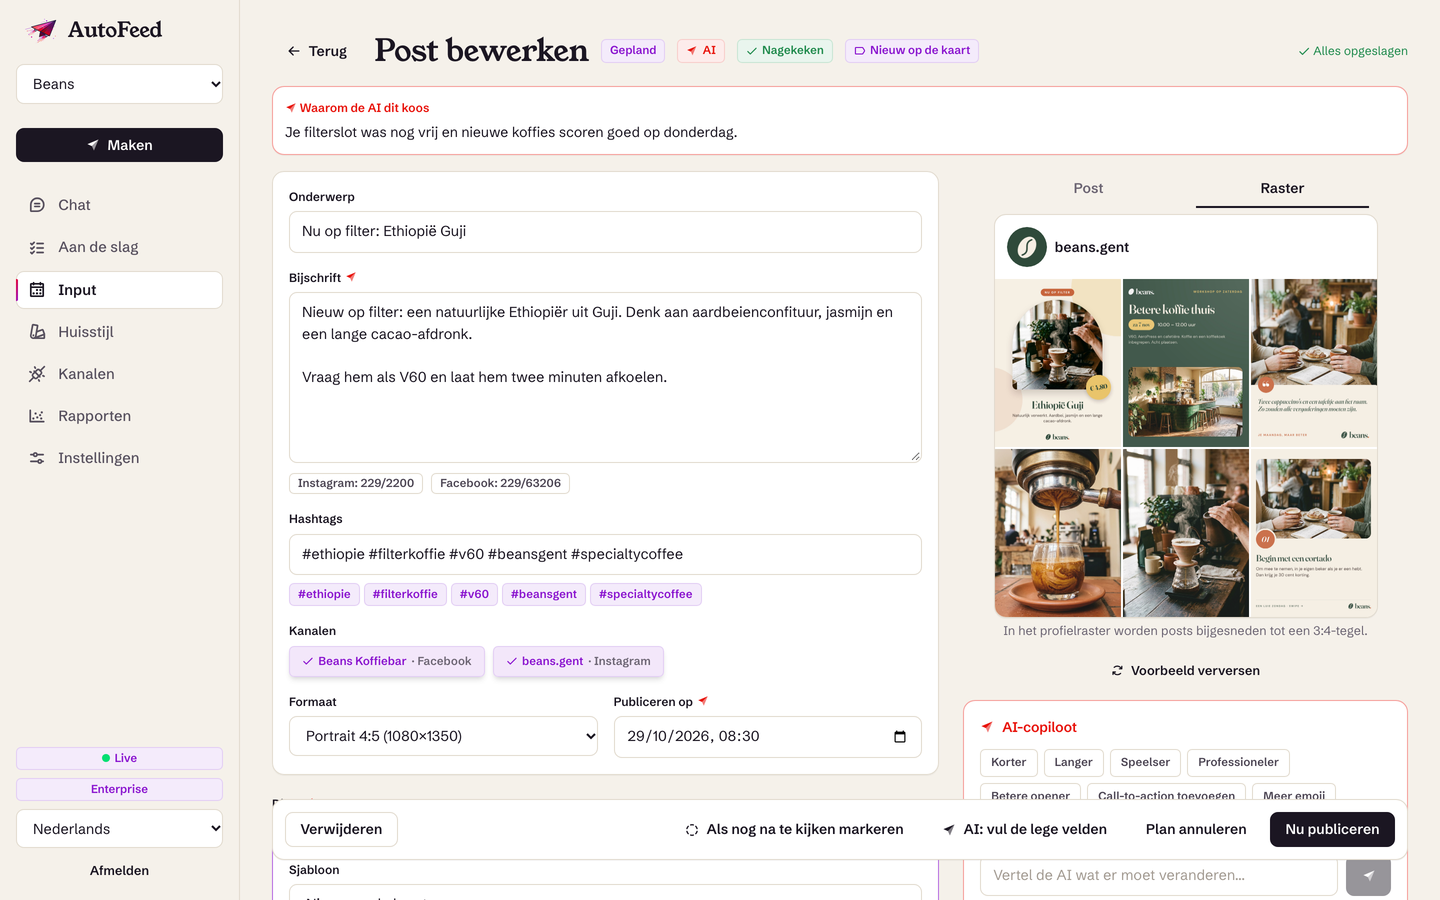1440x900 pixels.
Task: Toggle the Beans Koffiebar Facebook channel
Action: click(387, 662)
